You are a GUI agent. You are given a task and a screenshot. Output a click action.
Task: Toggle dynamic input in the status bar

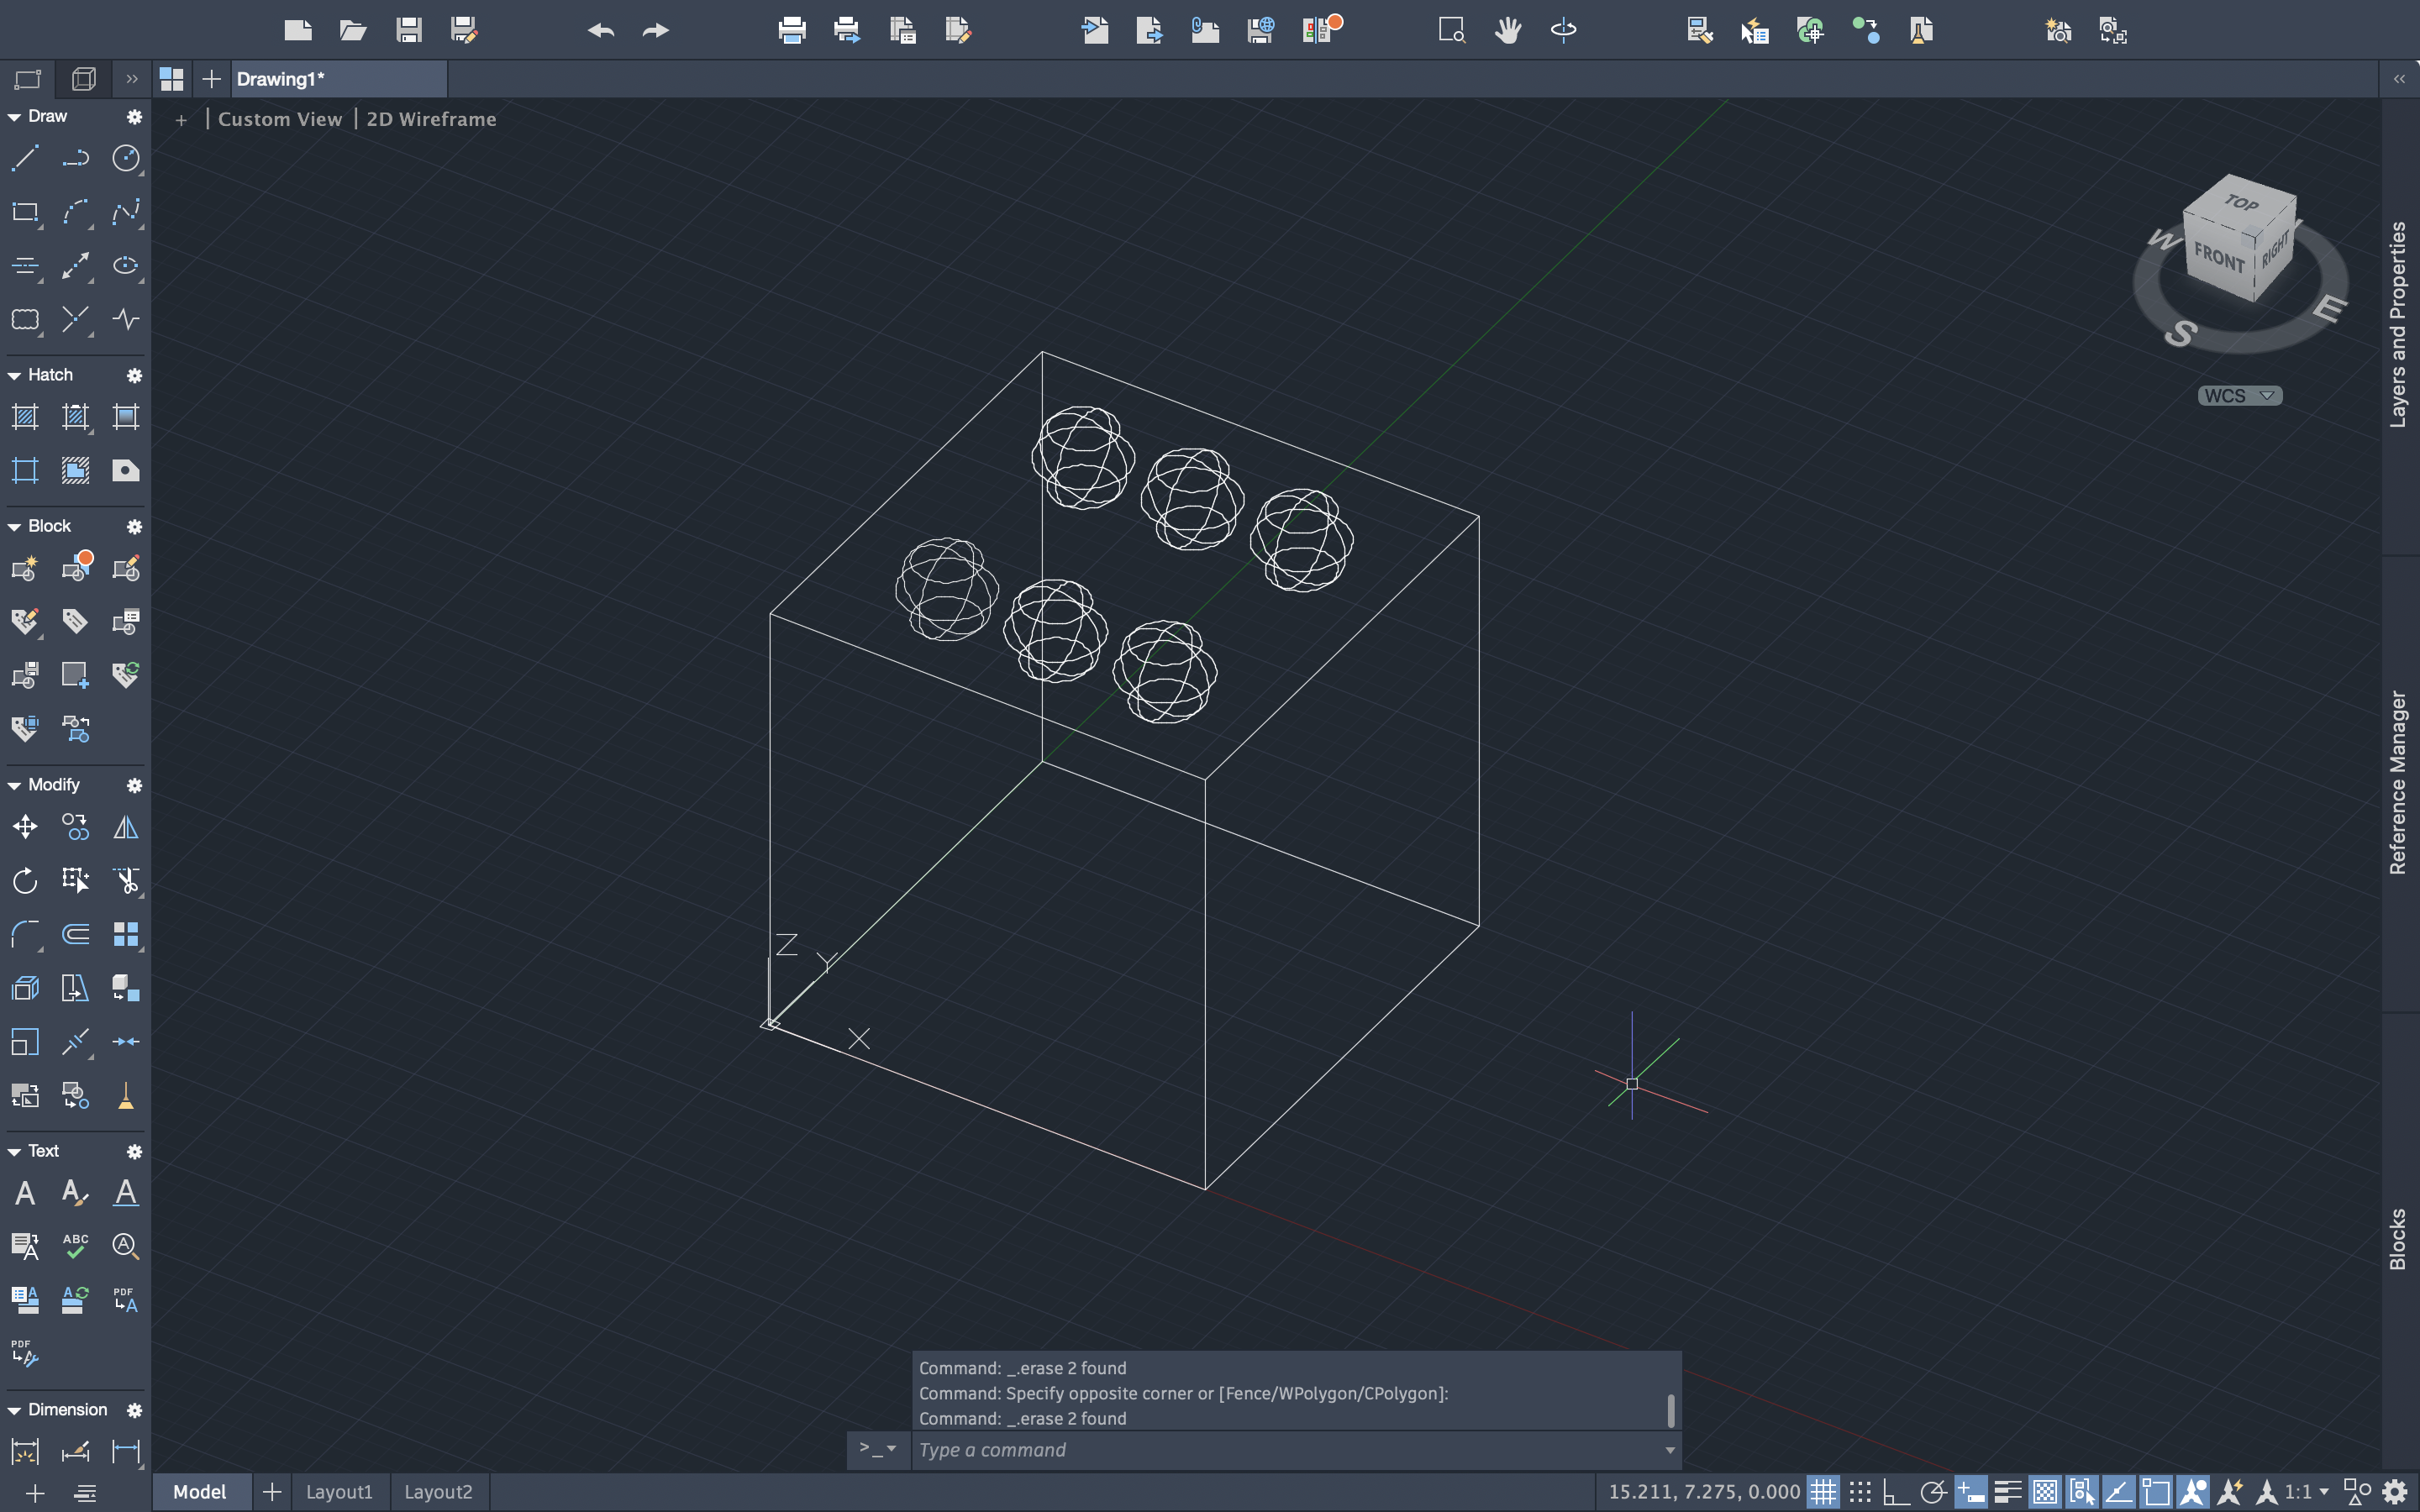click(x=1970, y=1492)
